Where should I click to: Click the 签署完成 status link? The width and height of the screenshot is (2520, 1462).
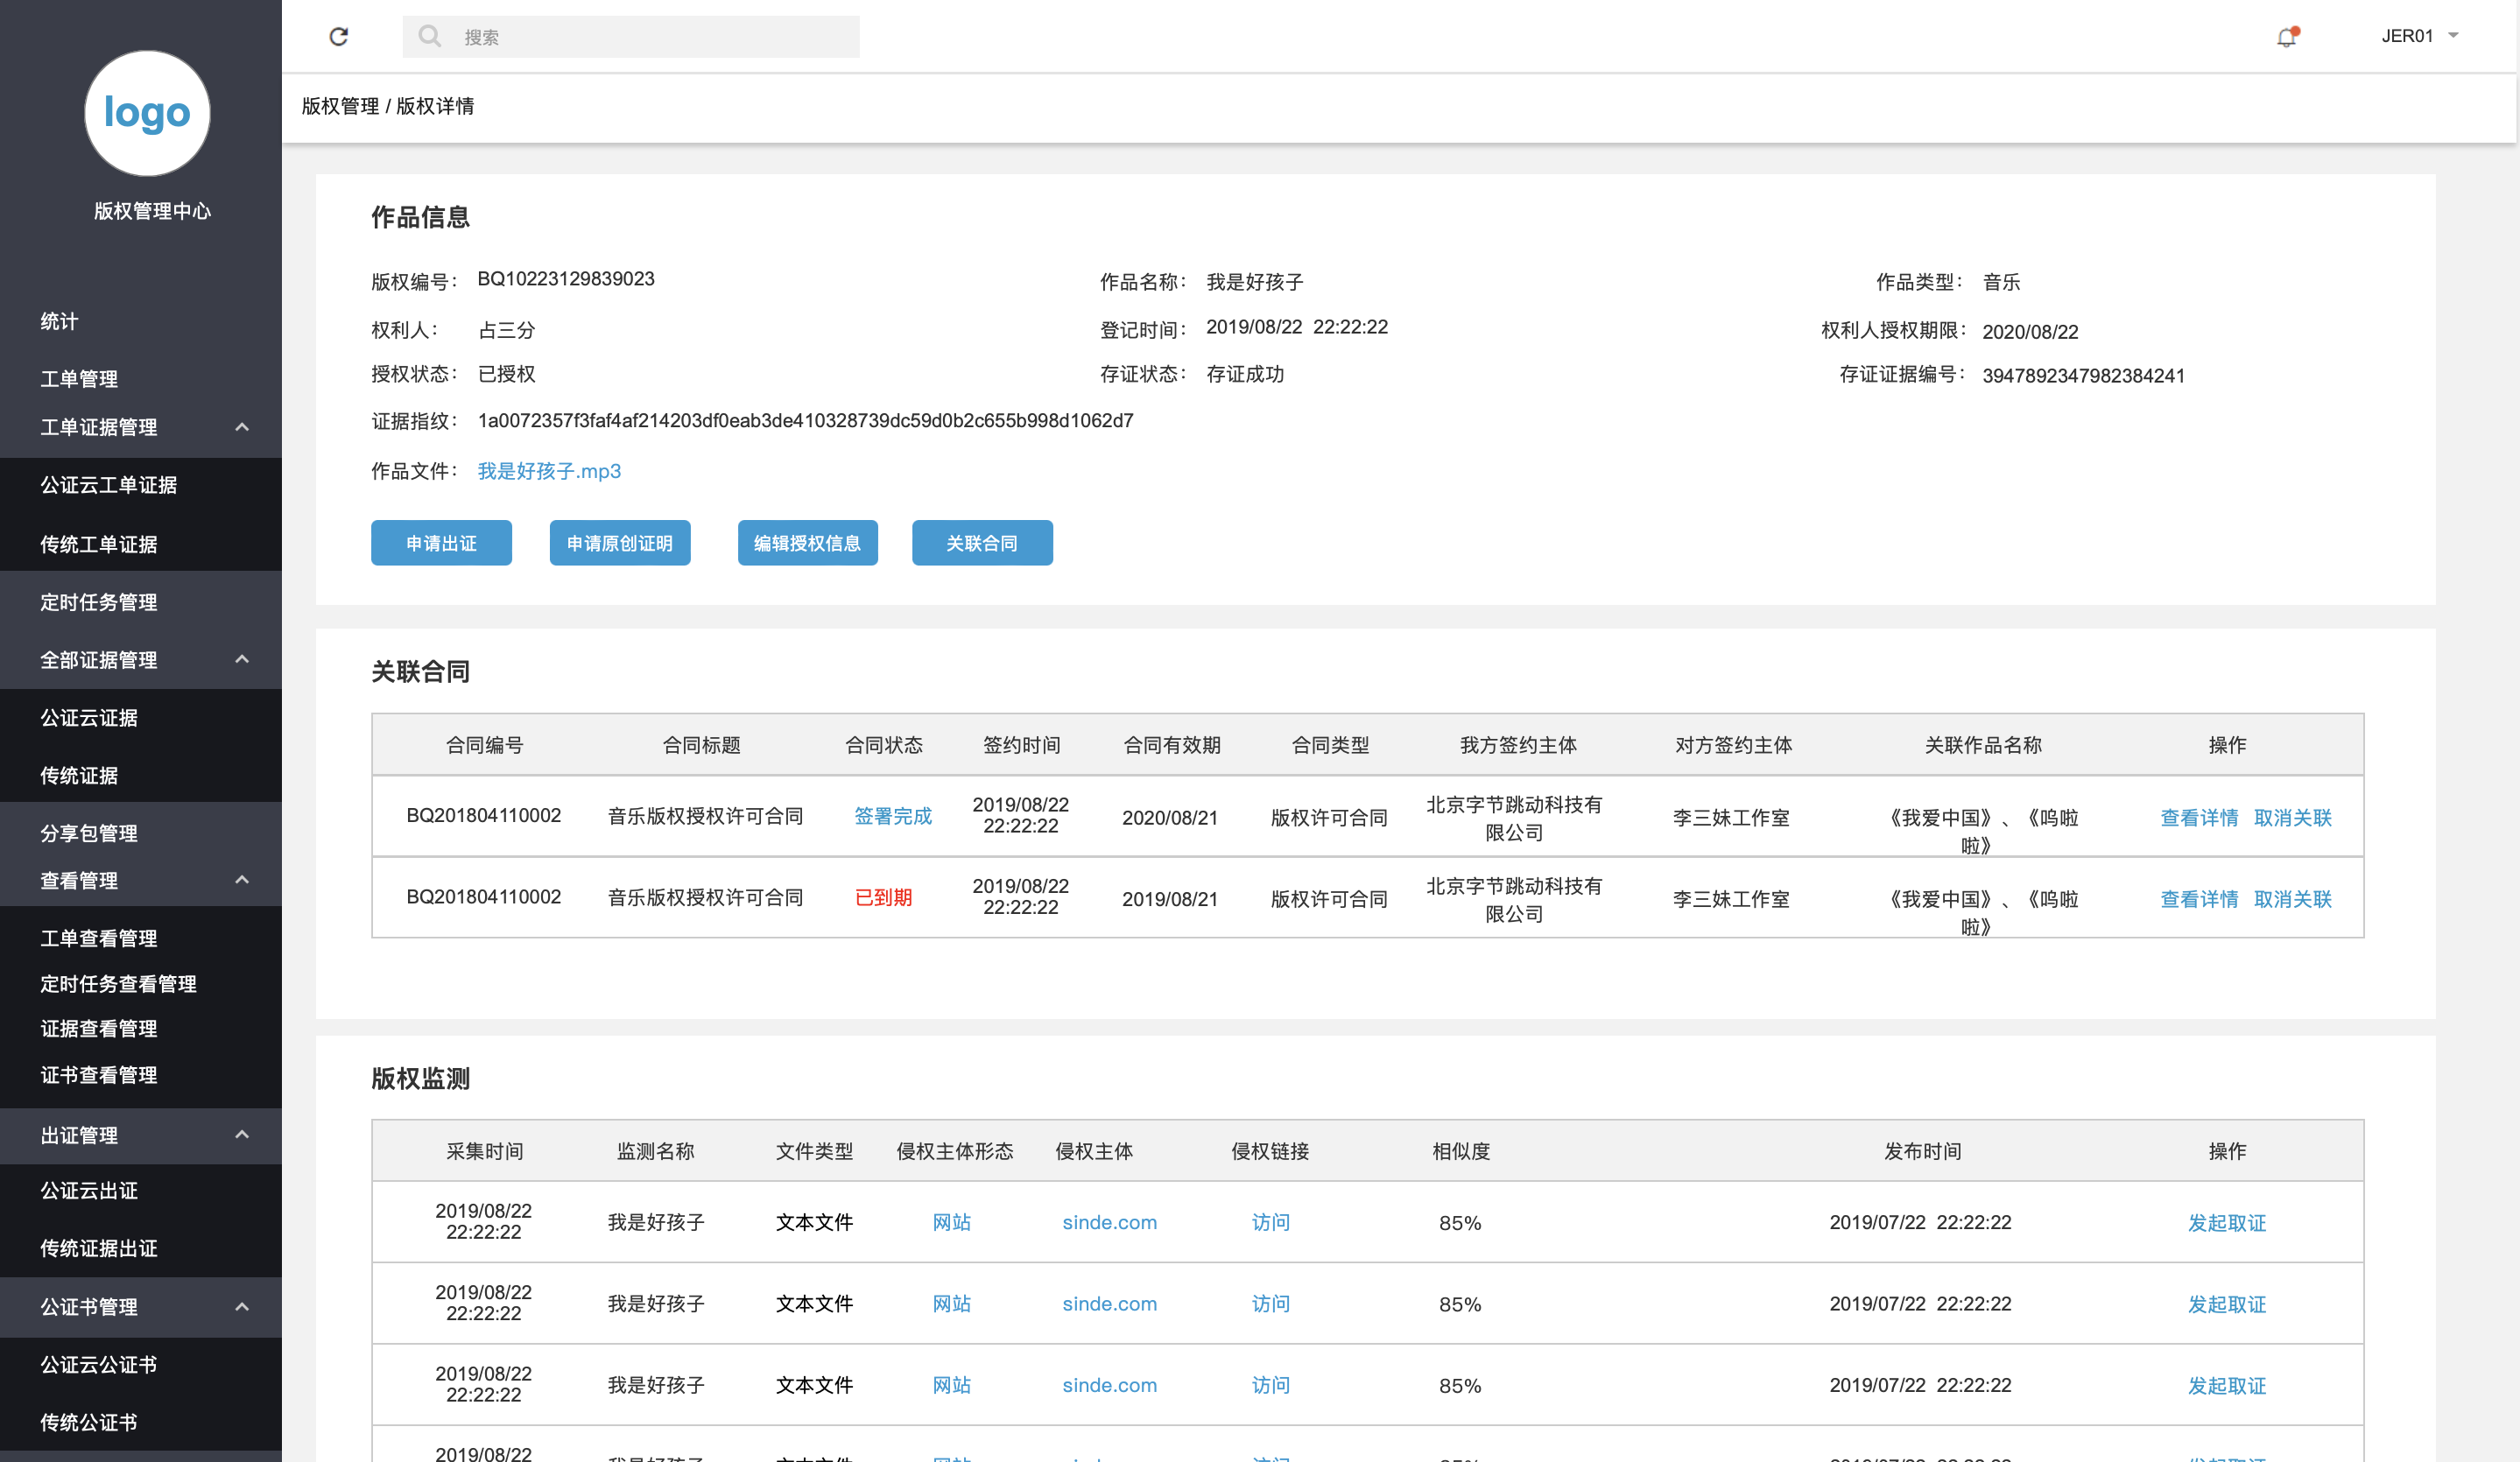(892, 816)
